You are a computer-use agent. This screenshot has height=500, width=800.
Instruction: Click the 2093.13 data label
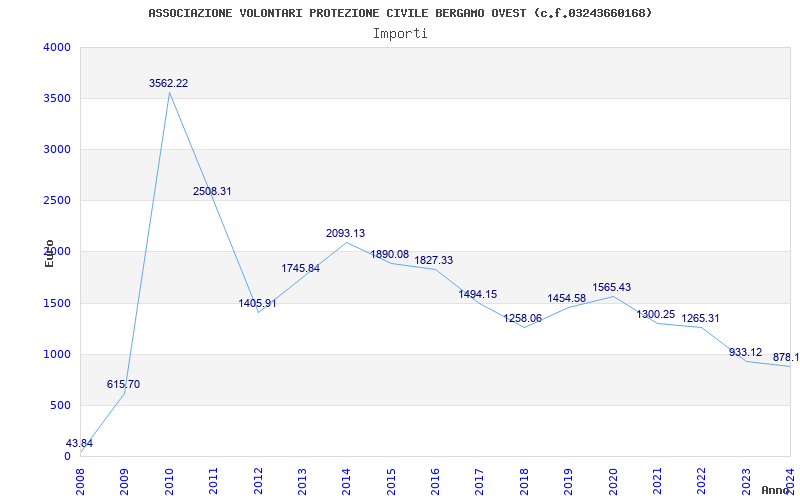(345, 233)
